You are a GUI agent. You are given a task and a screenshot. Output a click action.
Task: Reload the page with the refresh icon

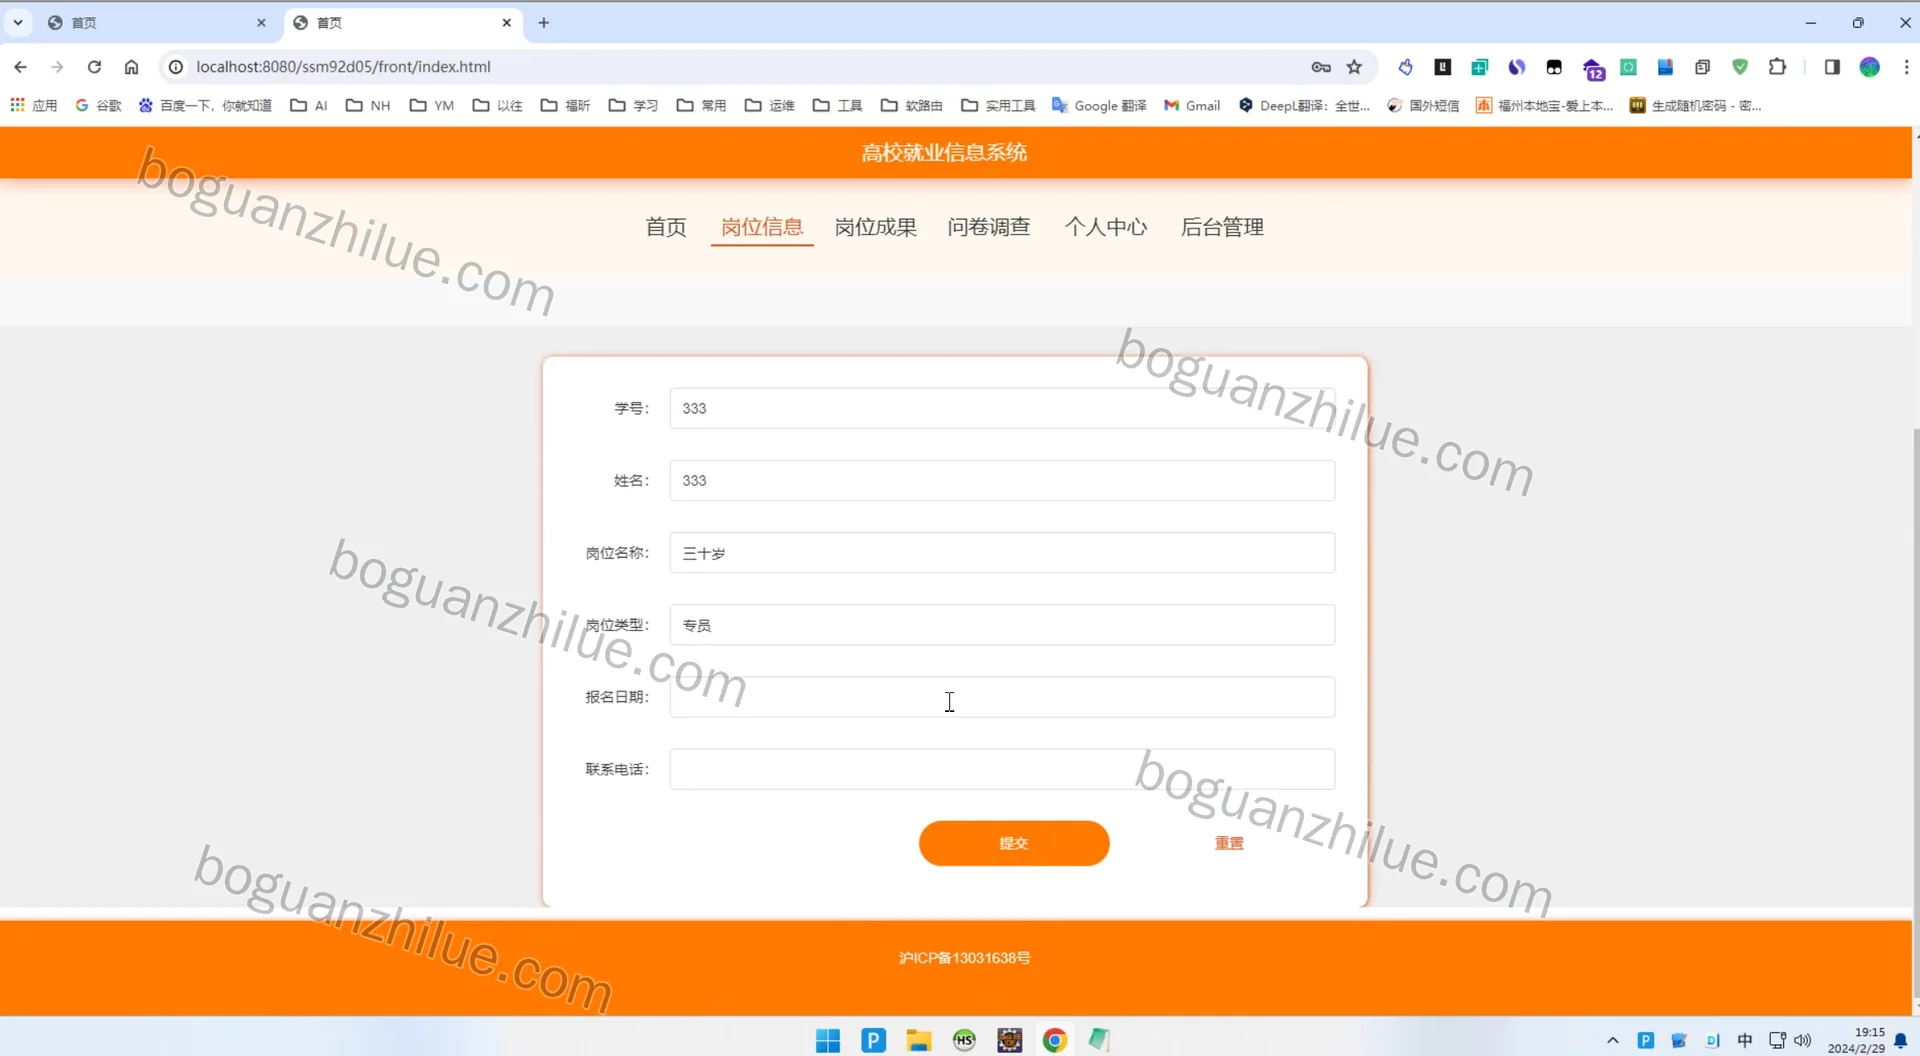pos(94,67)
